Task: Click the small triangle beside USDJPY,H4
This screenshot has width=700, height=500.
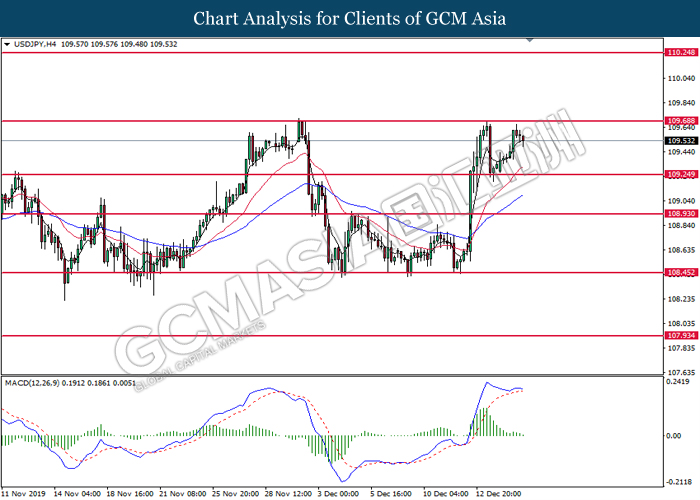Action: point(8,45)
